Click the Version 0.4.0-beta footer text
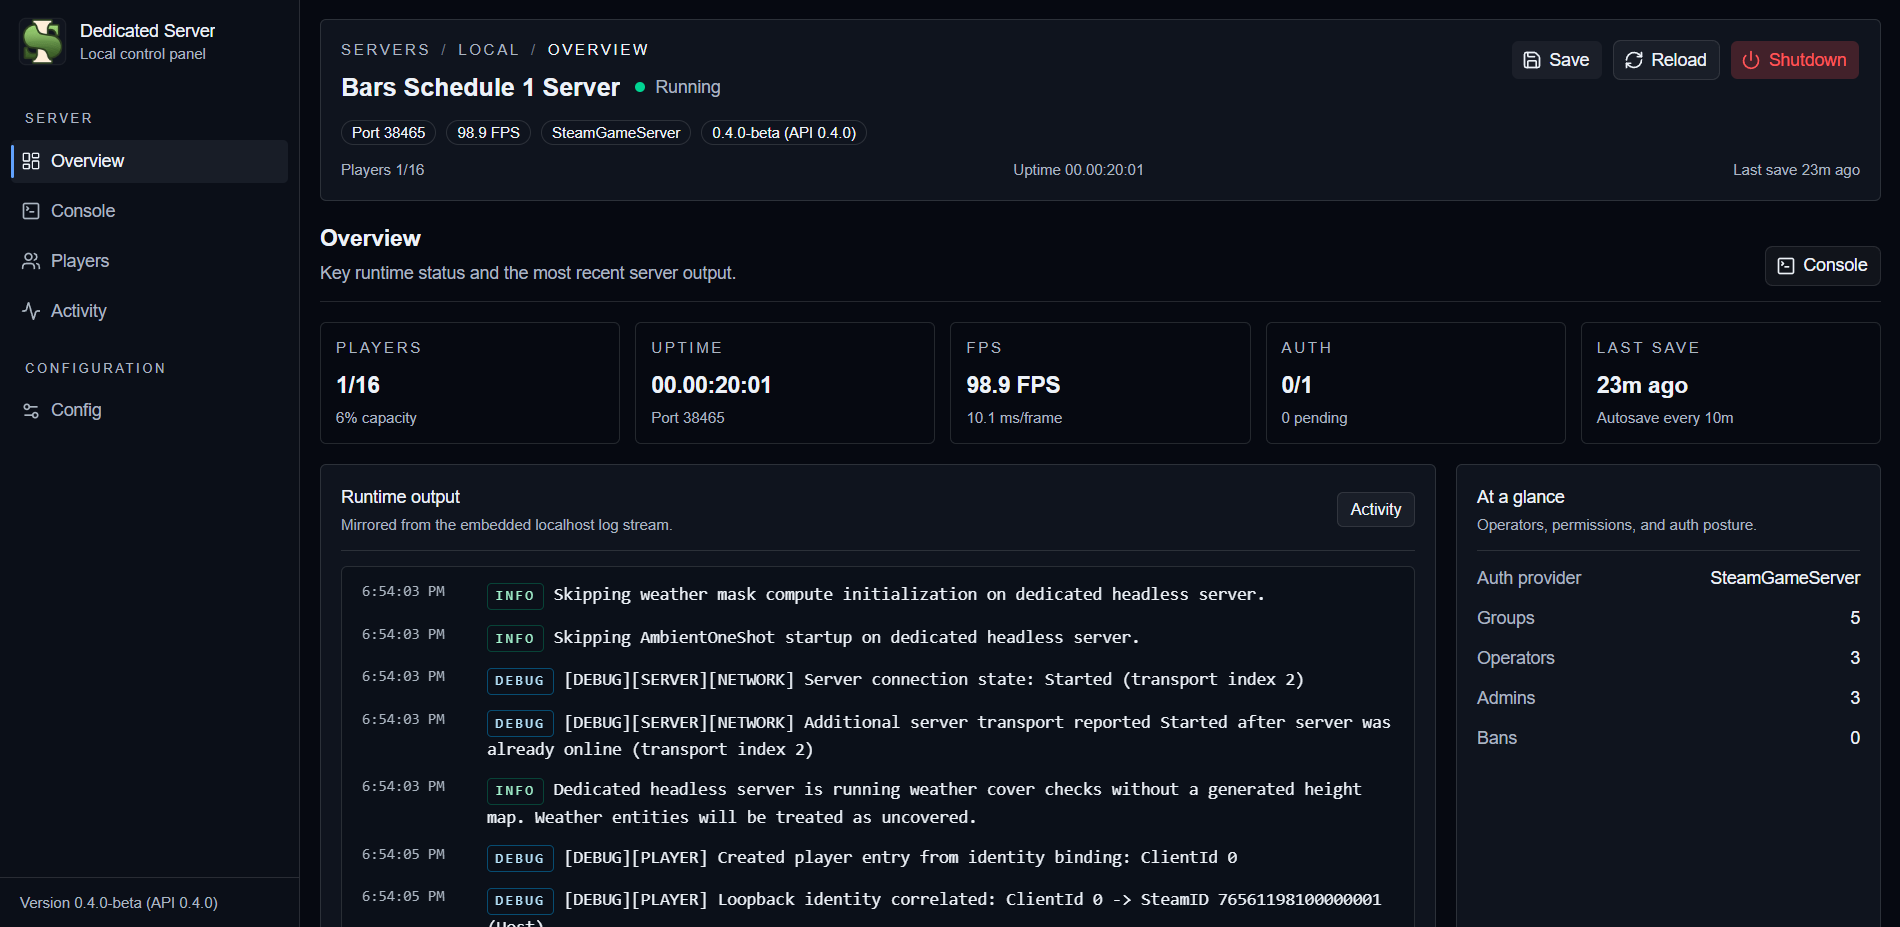The image size is (1900, 927). coord(119,903)
